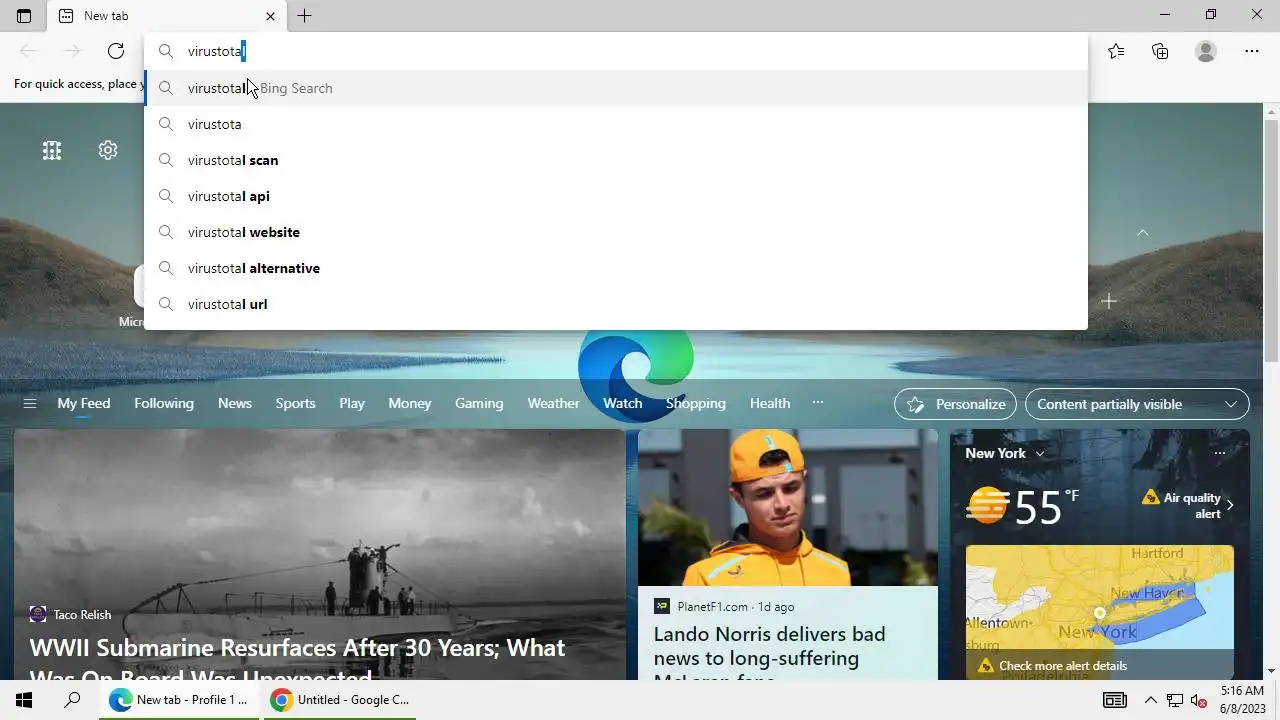This screenshot has width=1280, height=720.
Task: Open the taskbar clock and date
Action: 1242,700
